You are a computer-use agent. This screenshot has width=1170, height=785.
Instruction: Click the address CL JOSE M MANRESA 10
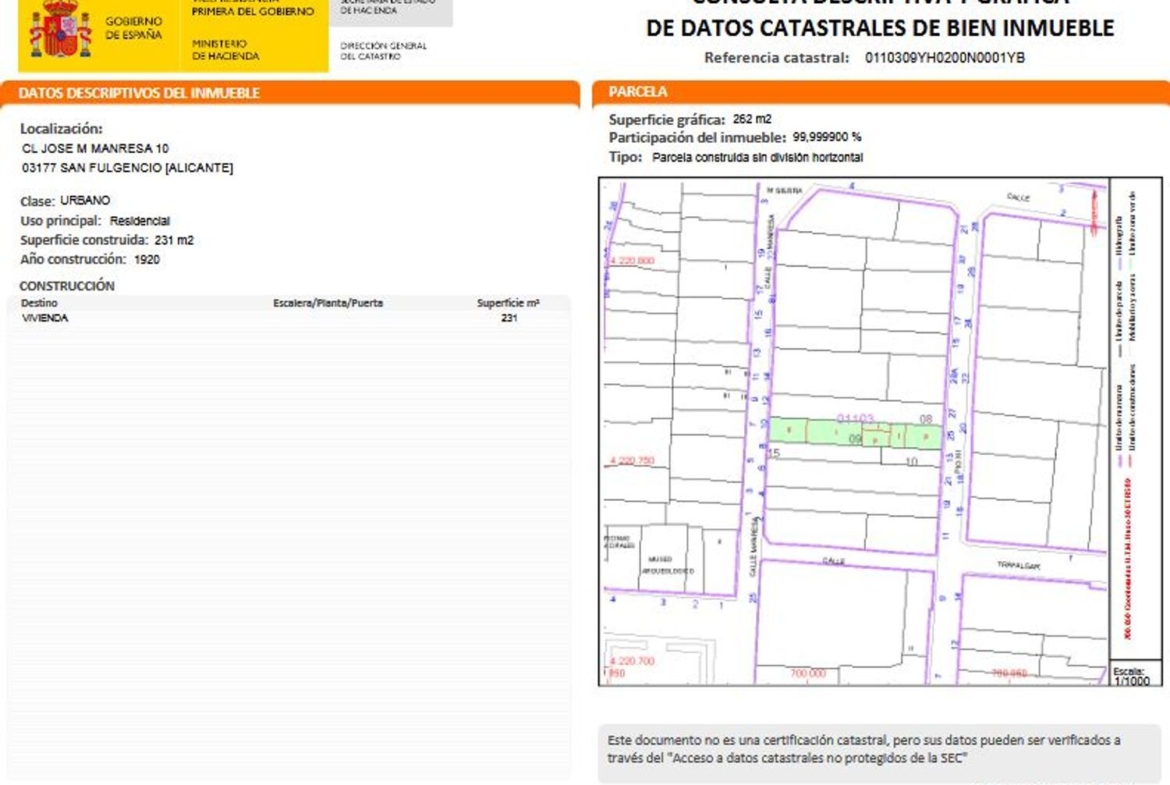pos(96,148)
